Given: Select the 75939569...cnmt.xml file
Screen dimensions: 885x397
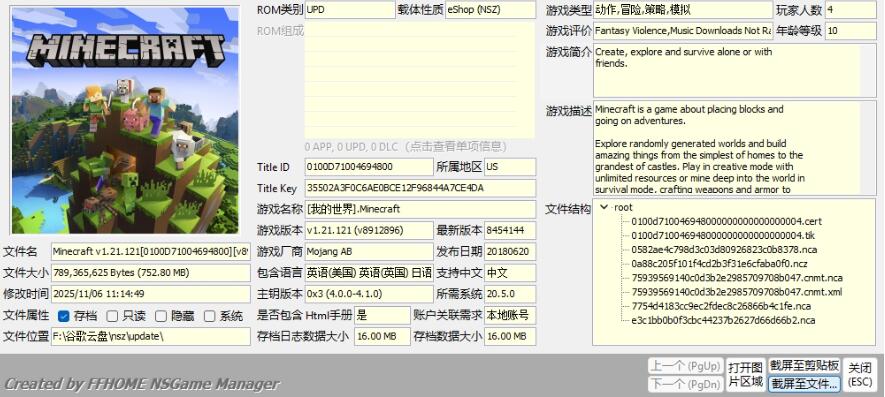Looking at the screenshot, I should (737, 292).
